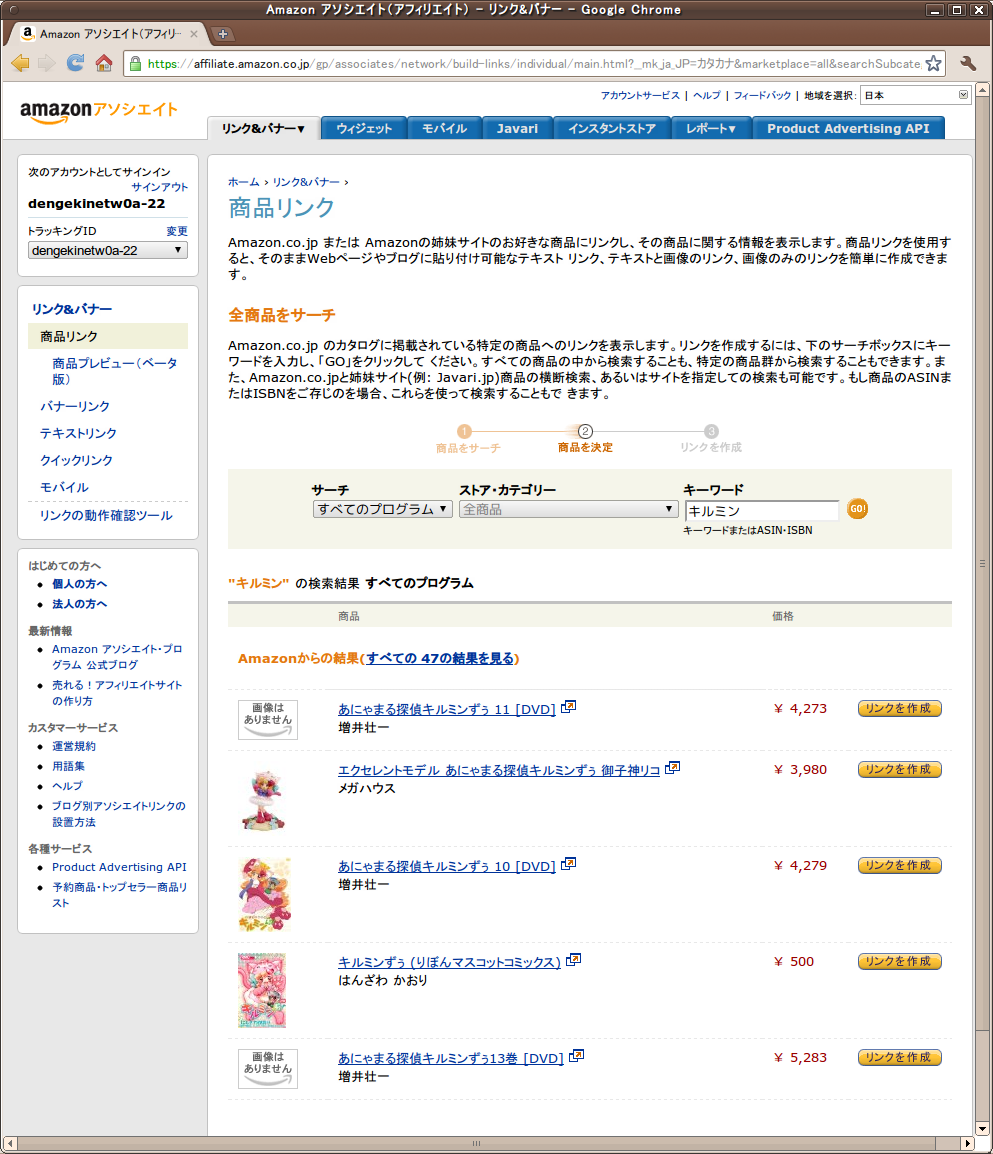Open new-window icon beside キルミンずぅ 11 DVD
The height and width of the screenshot is (1154, 993).
coord(568,708)
